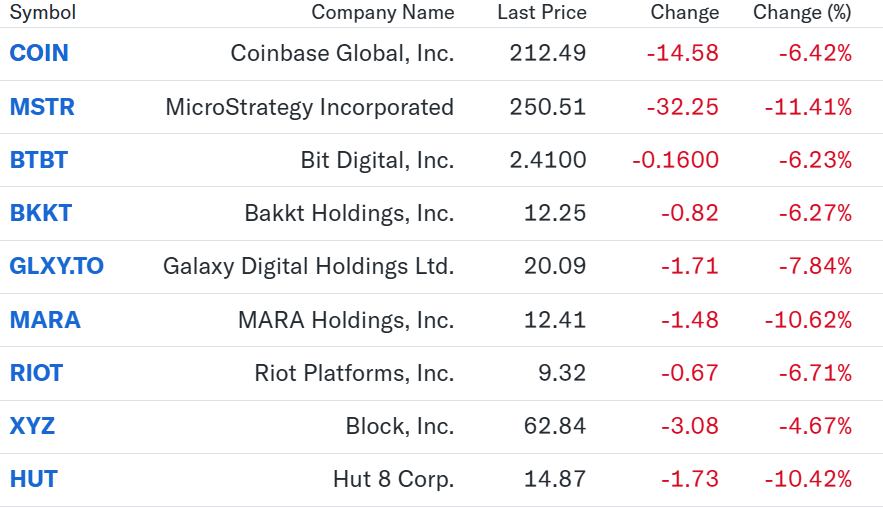This screenshot has width=883, height=508.
Task: Select the Coinbase Global, Inc. company name
Action: click(x=342, y=54)
